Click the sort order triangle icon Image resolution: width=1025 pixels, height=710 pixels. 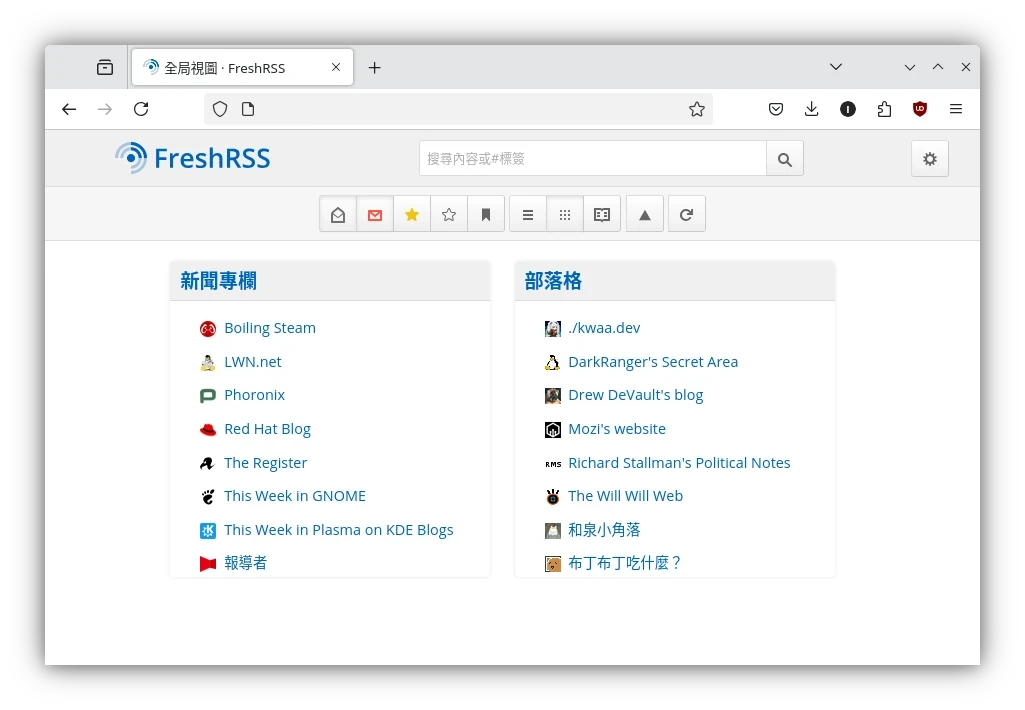645,214
